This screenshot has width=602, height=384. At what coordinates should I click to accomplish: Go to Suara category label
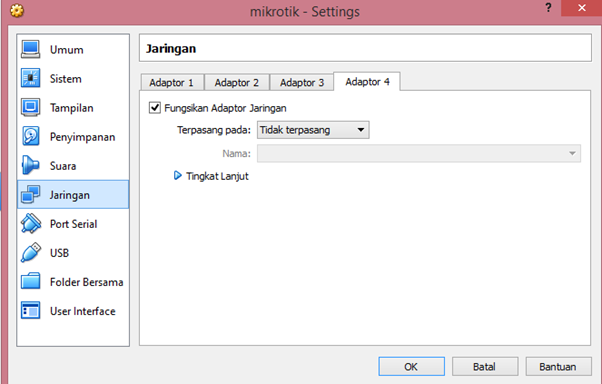(63, 166)
